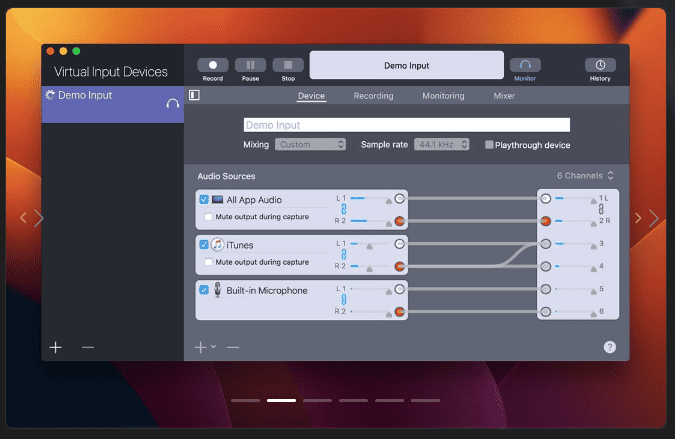Click iTunes R2 orange connector
The width and height of the screenshot is (675, 439).
[x=399, y=266]
